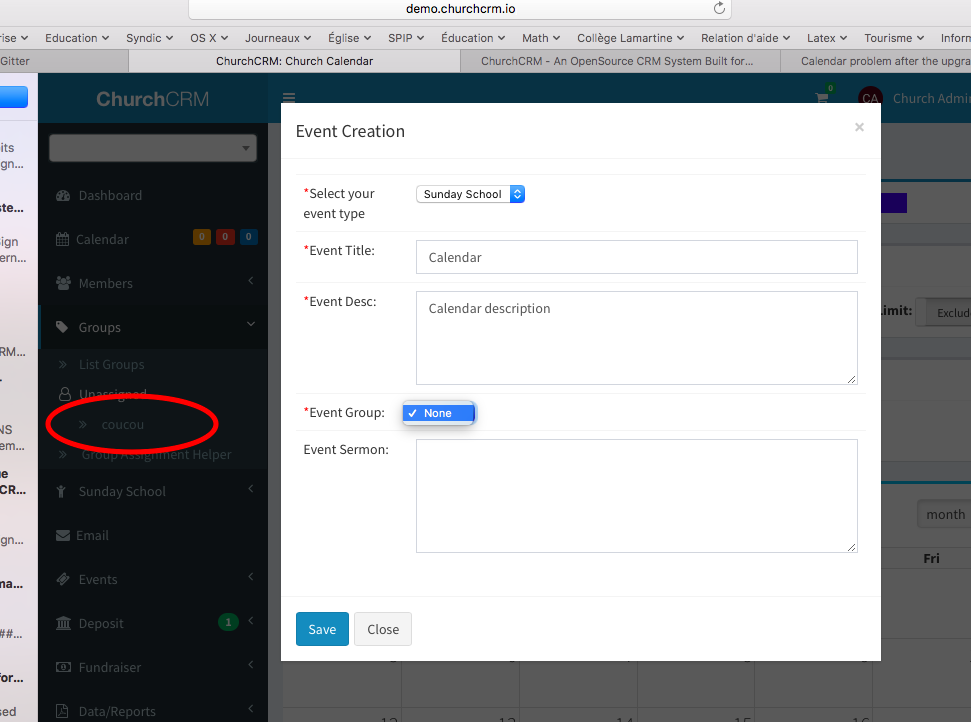Expand the Deposit menu chevron
This screenshot has width=971, height=722.
[251, 621]
